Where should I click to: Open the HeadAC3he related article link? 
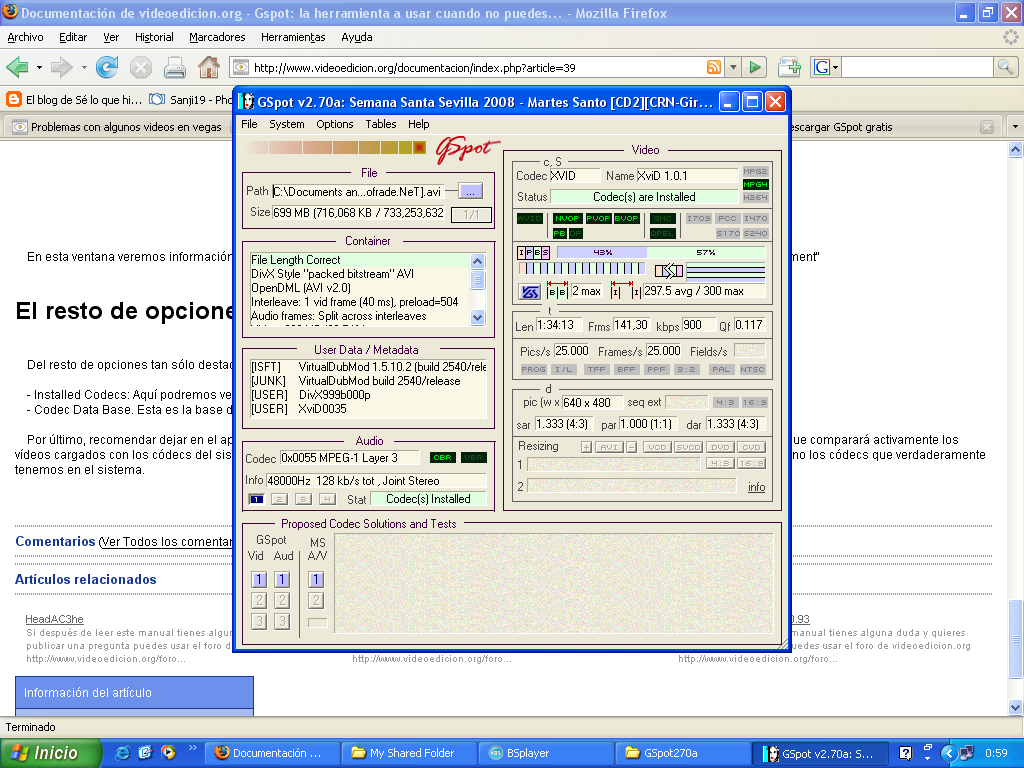coord(54,619)
